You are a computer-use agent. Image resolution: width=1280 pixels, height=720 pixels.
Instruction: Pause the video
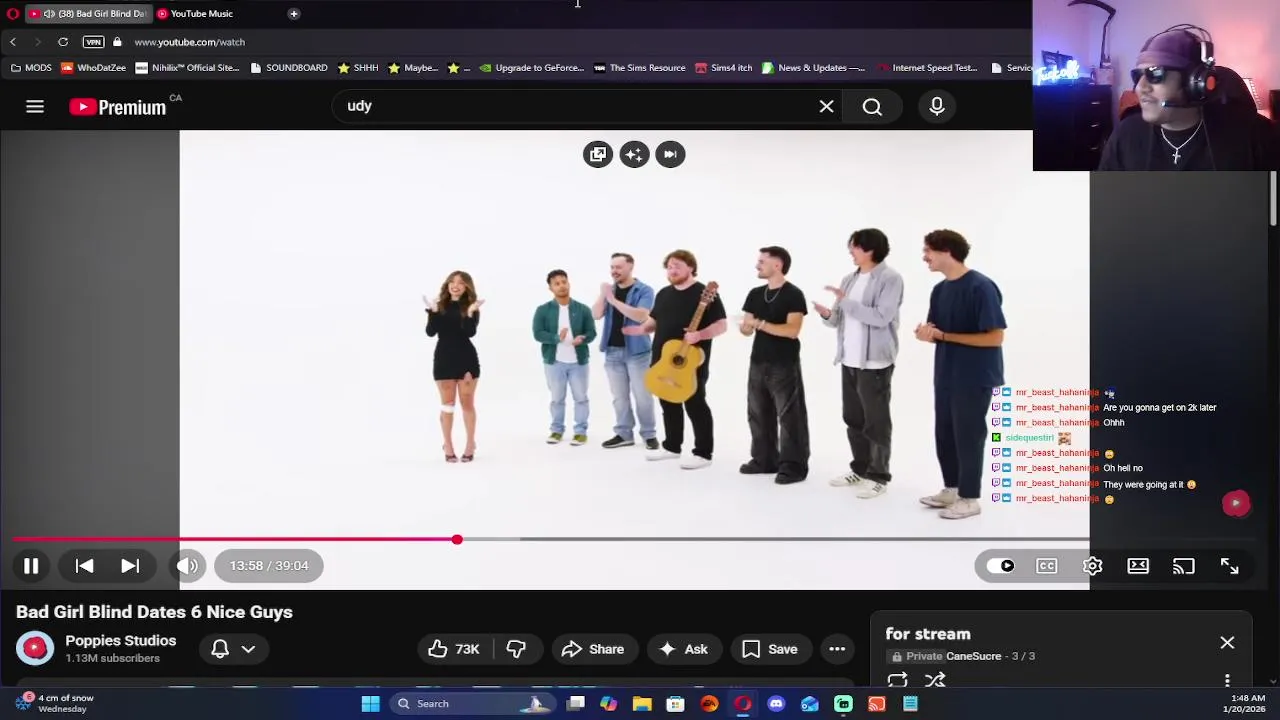click(x=31, y=566)
